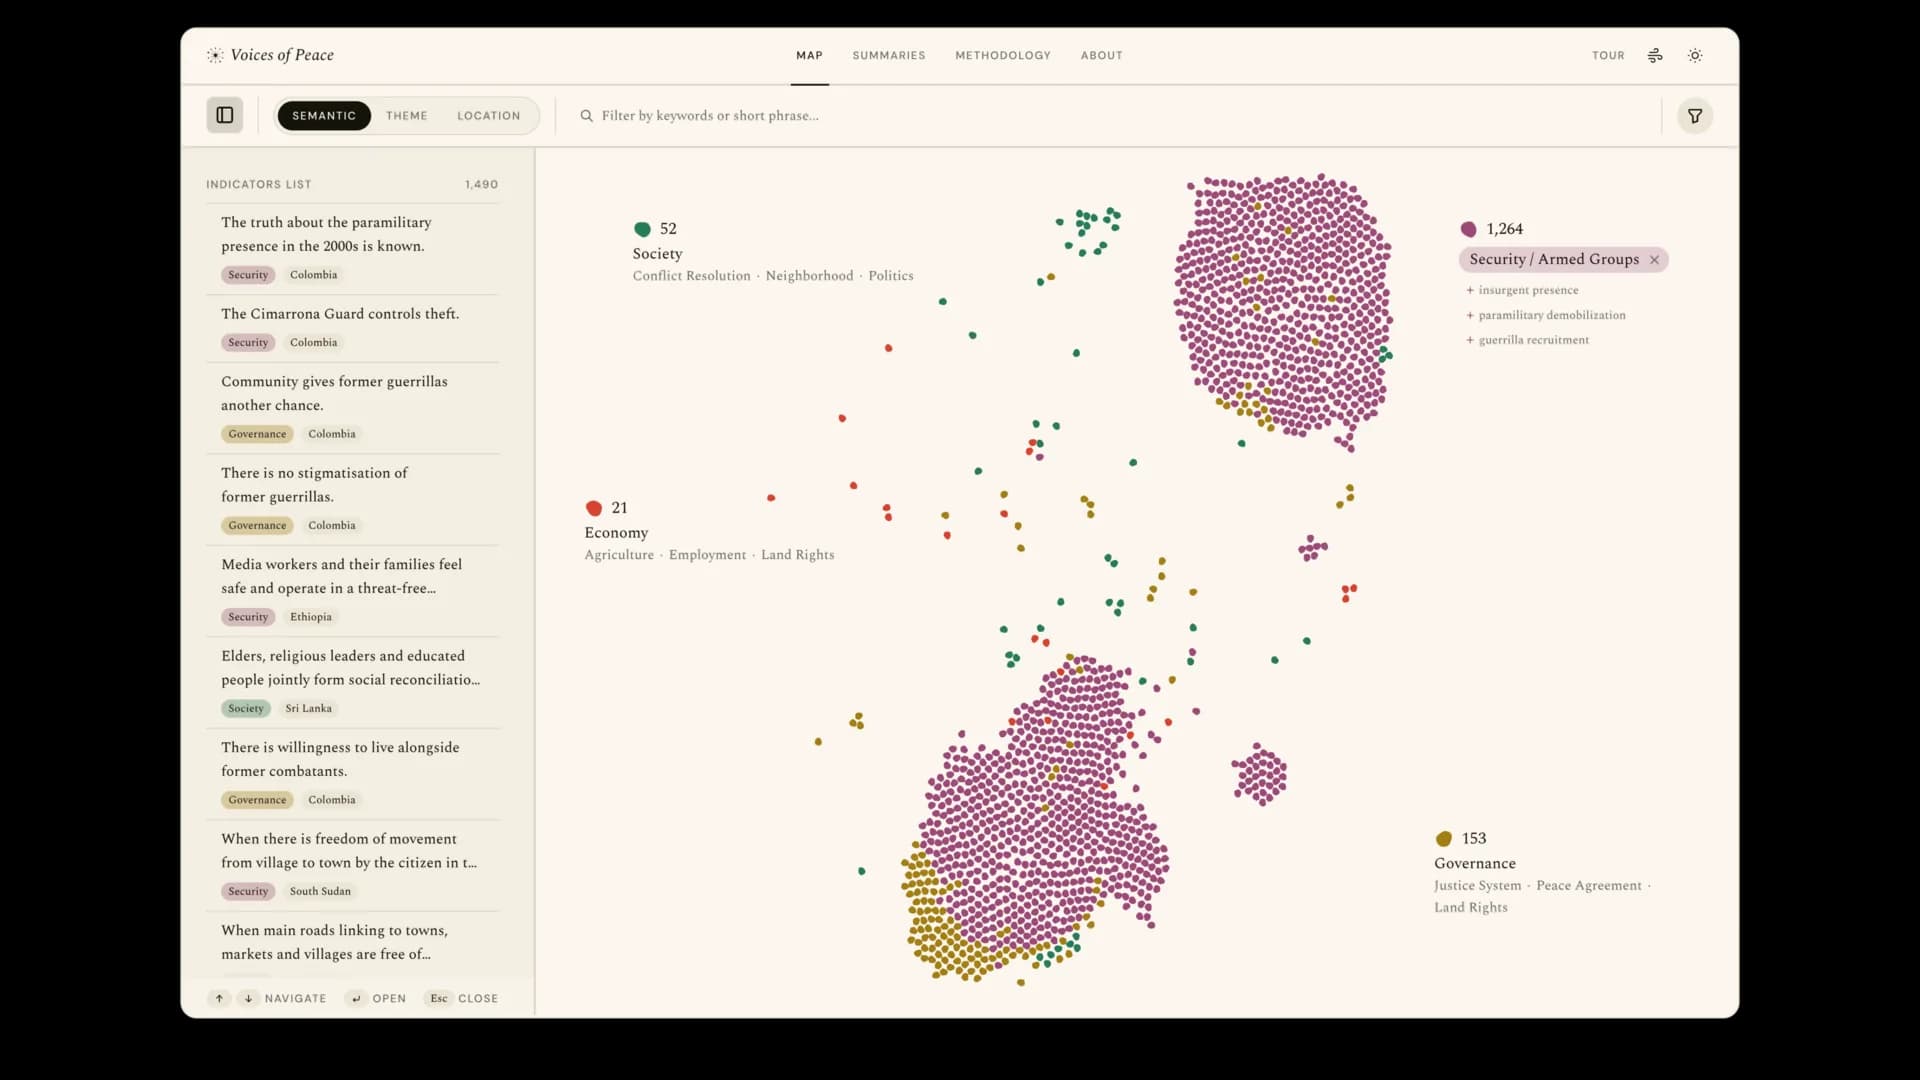
Task: Click the light theme sun icon
Action: point(1695,56)
